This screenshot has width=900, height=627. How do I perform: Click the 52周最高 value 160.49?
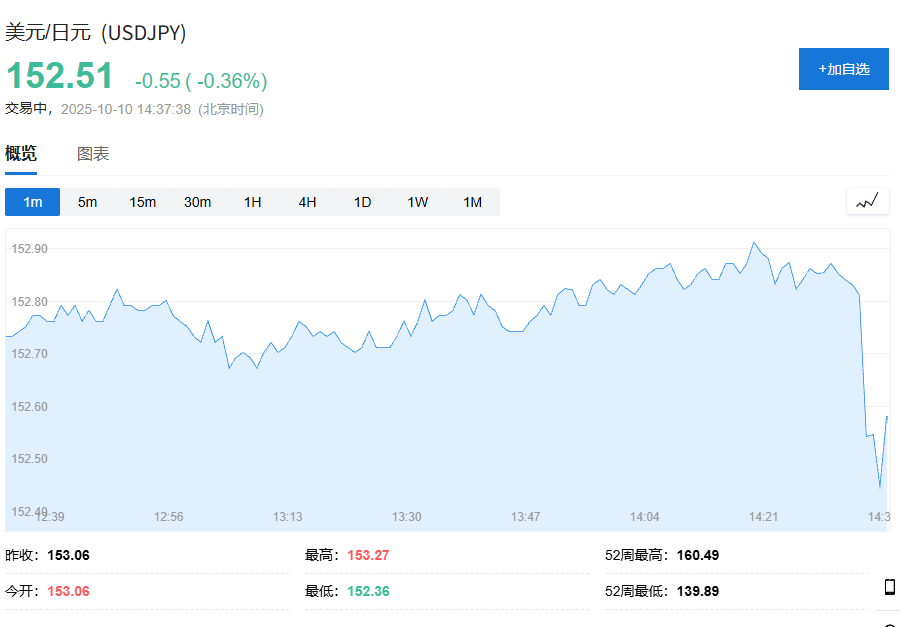pyautogui.click(x=698, y=555)
